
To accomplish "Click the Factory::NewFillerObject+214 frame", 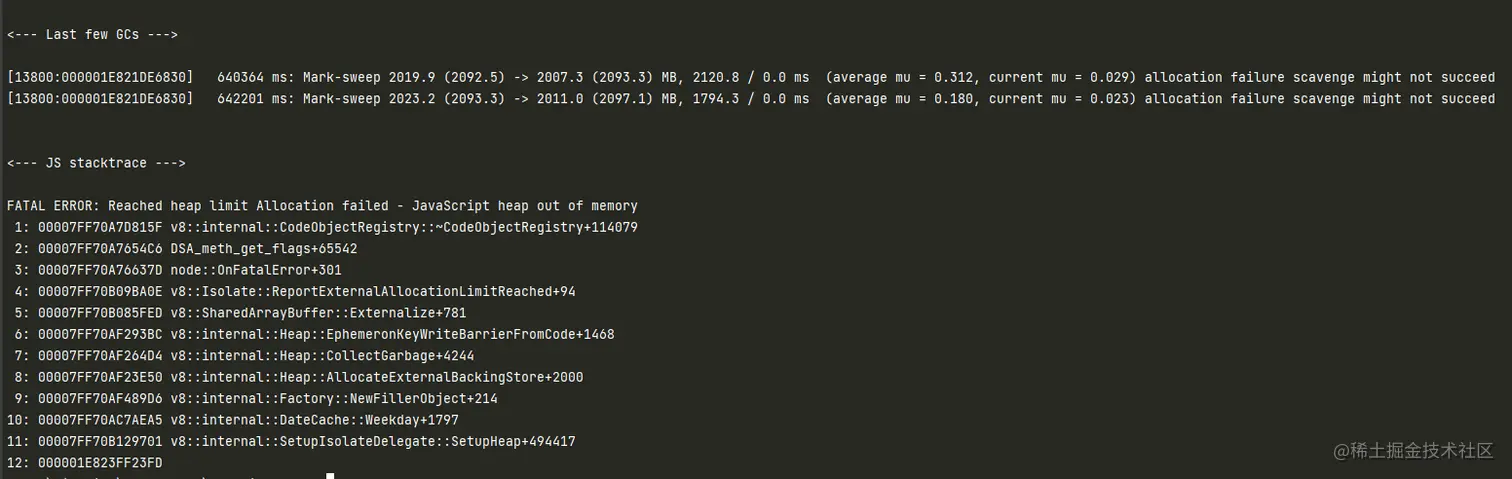I will (x=334, y=399).
